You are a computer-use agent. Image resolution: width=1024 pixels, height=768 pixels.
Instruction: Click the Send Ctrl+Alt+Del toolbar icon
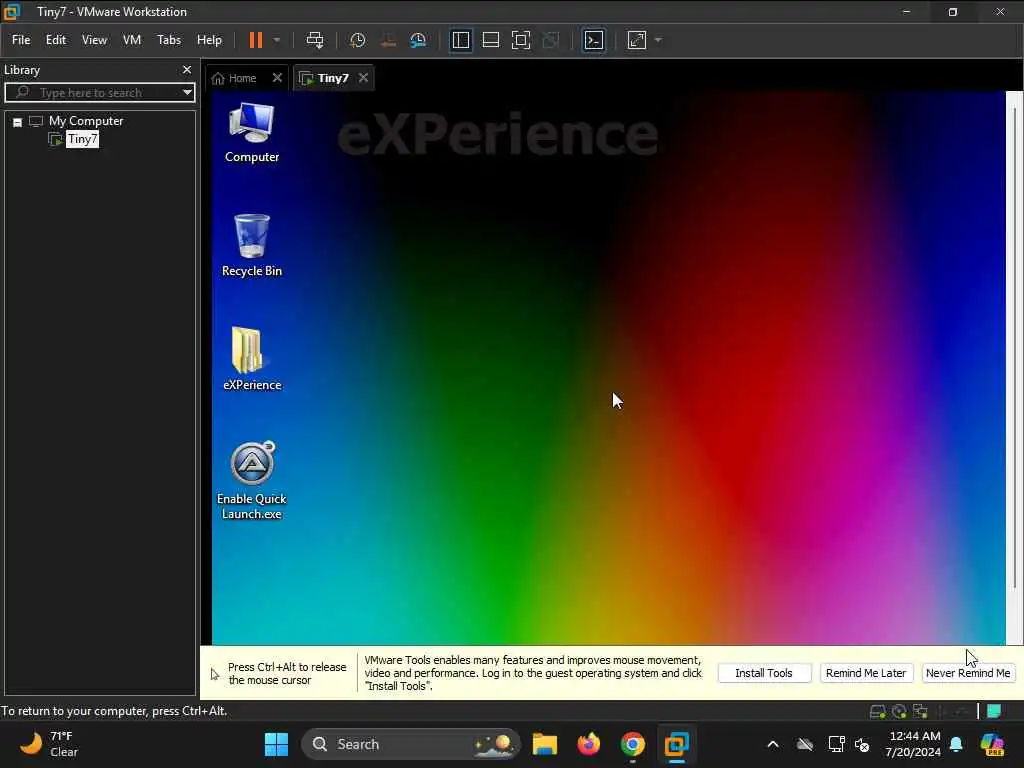(315, 40)
